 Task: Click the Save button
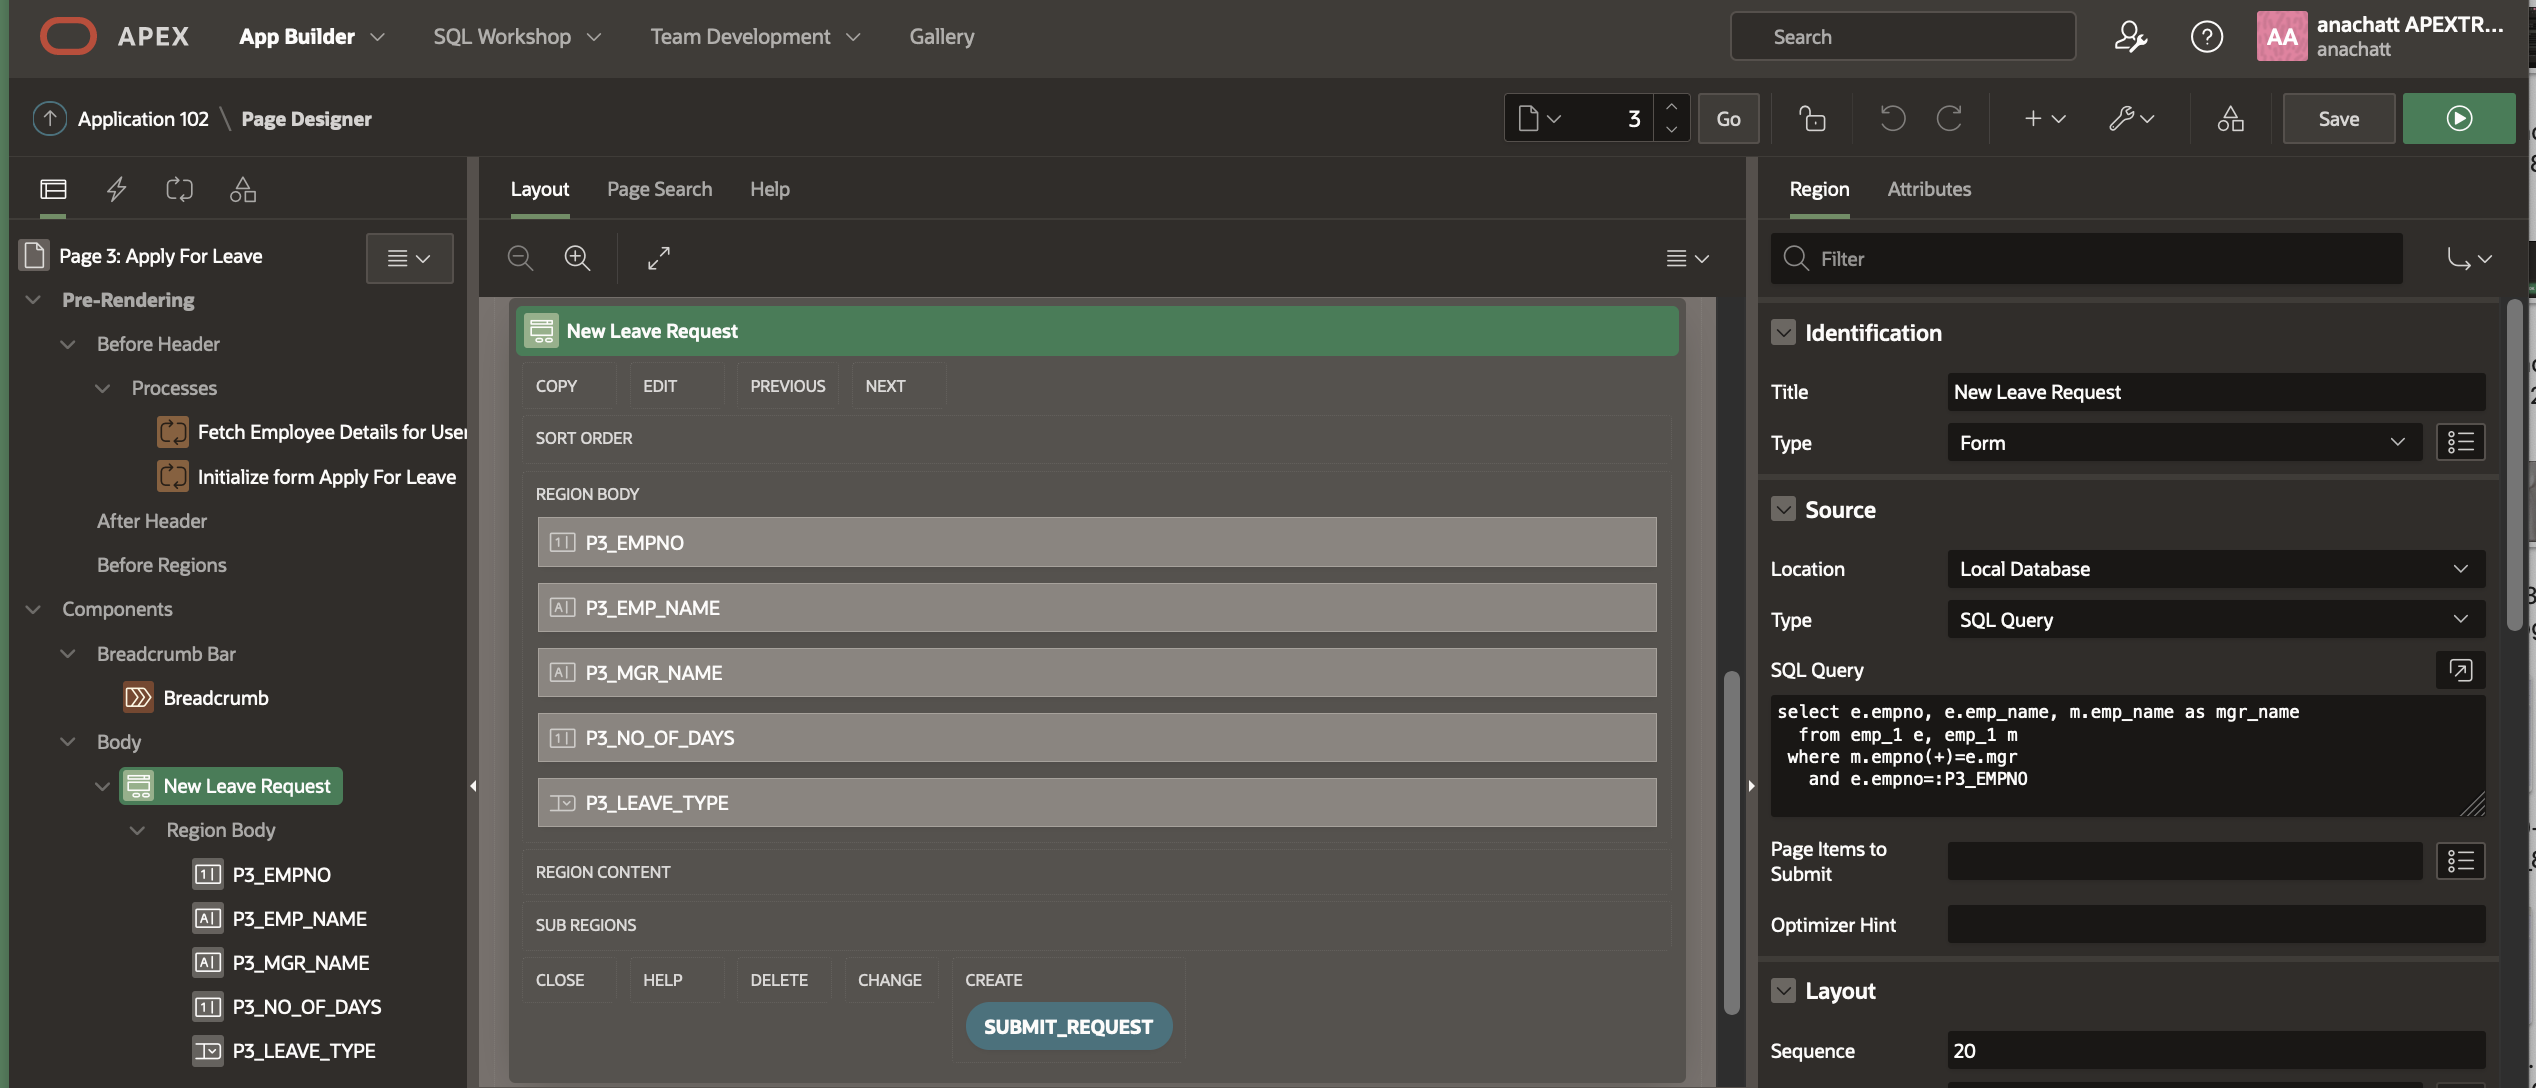point(2338,119)
